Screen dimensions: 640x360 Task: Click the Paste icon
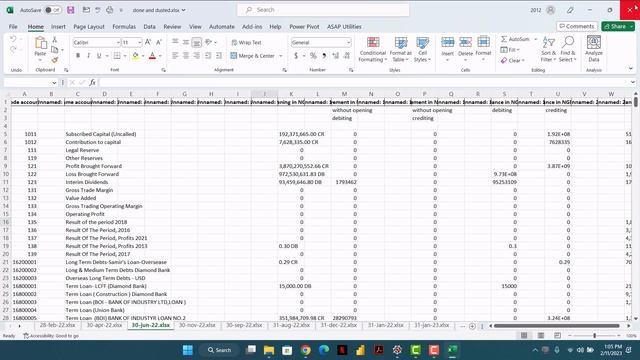(x=40, y=42)
